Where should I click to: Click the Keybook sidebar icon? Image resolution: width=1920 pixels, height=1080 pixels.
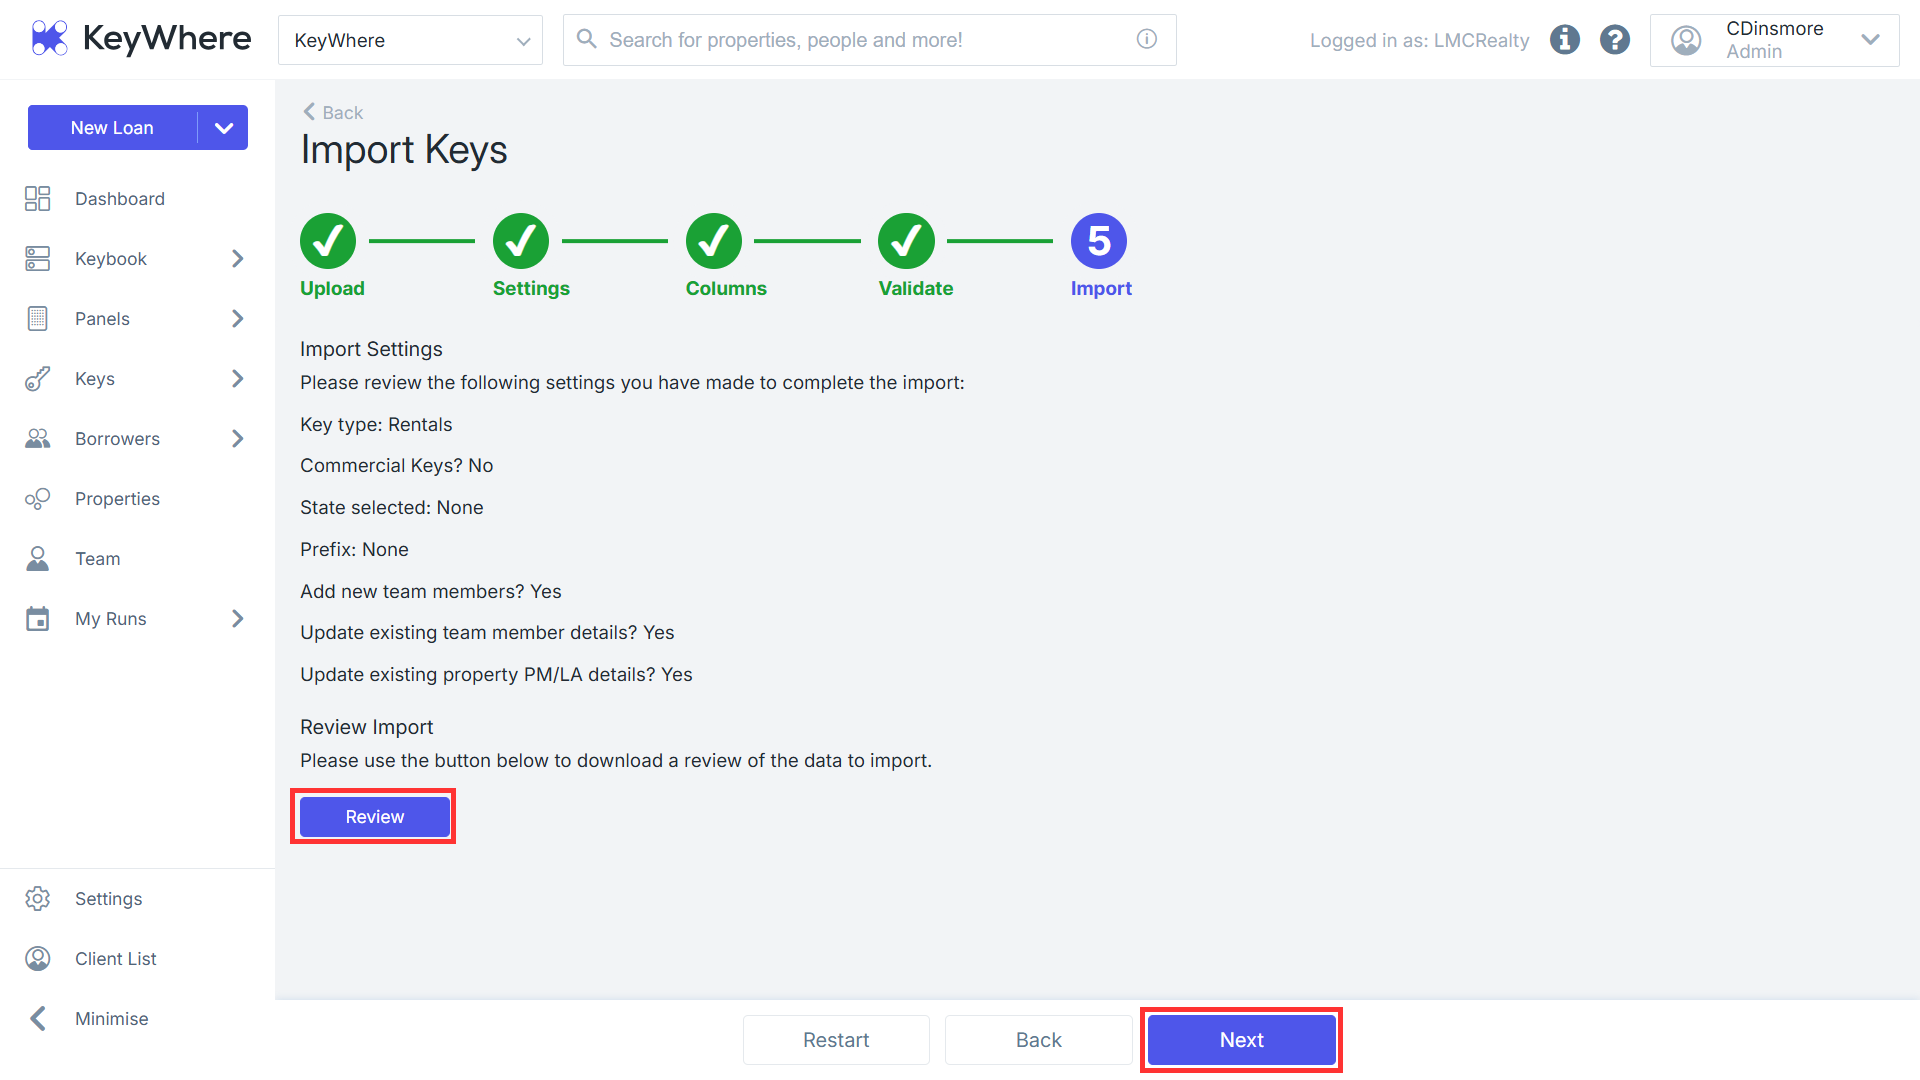[x=37, y=259]
